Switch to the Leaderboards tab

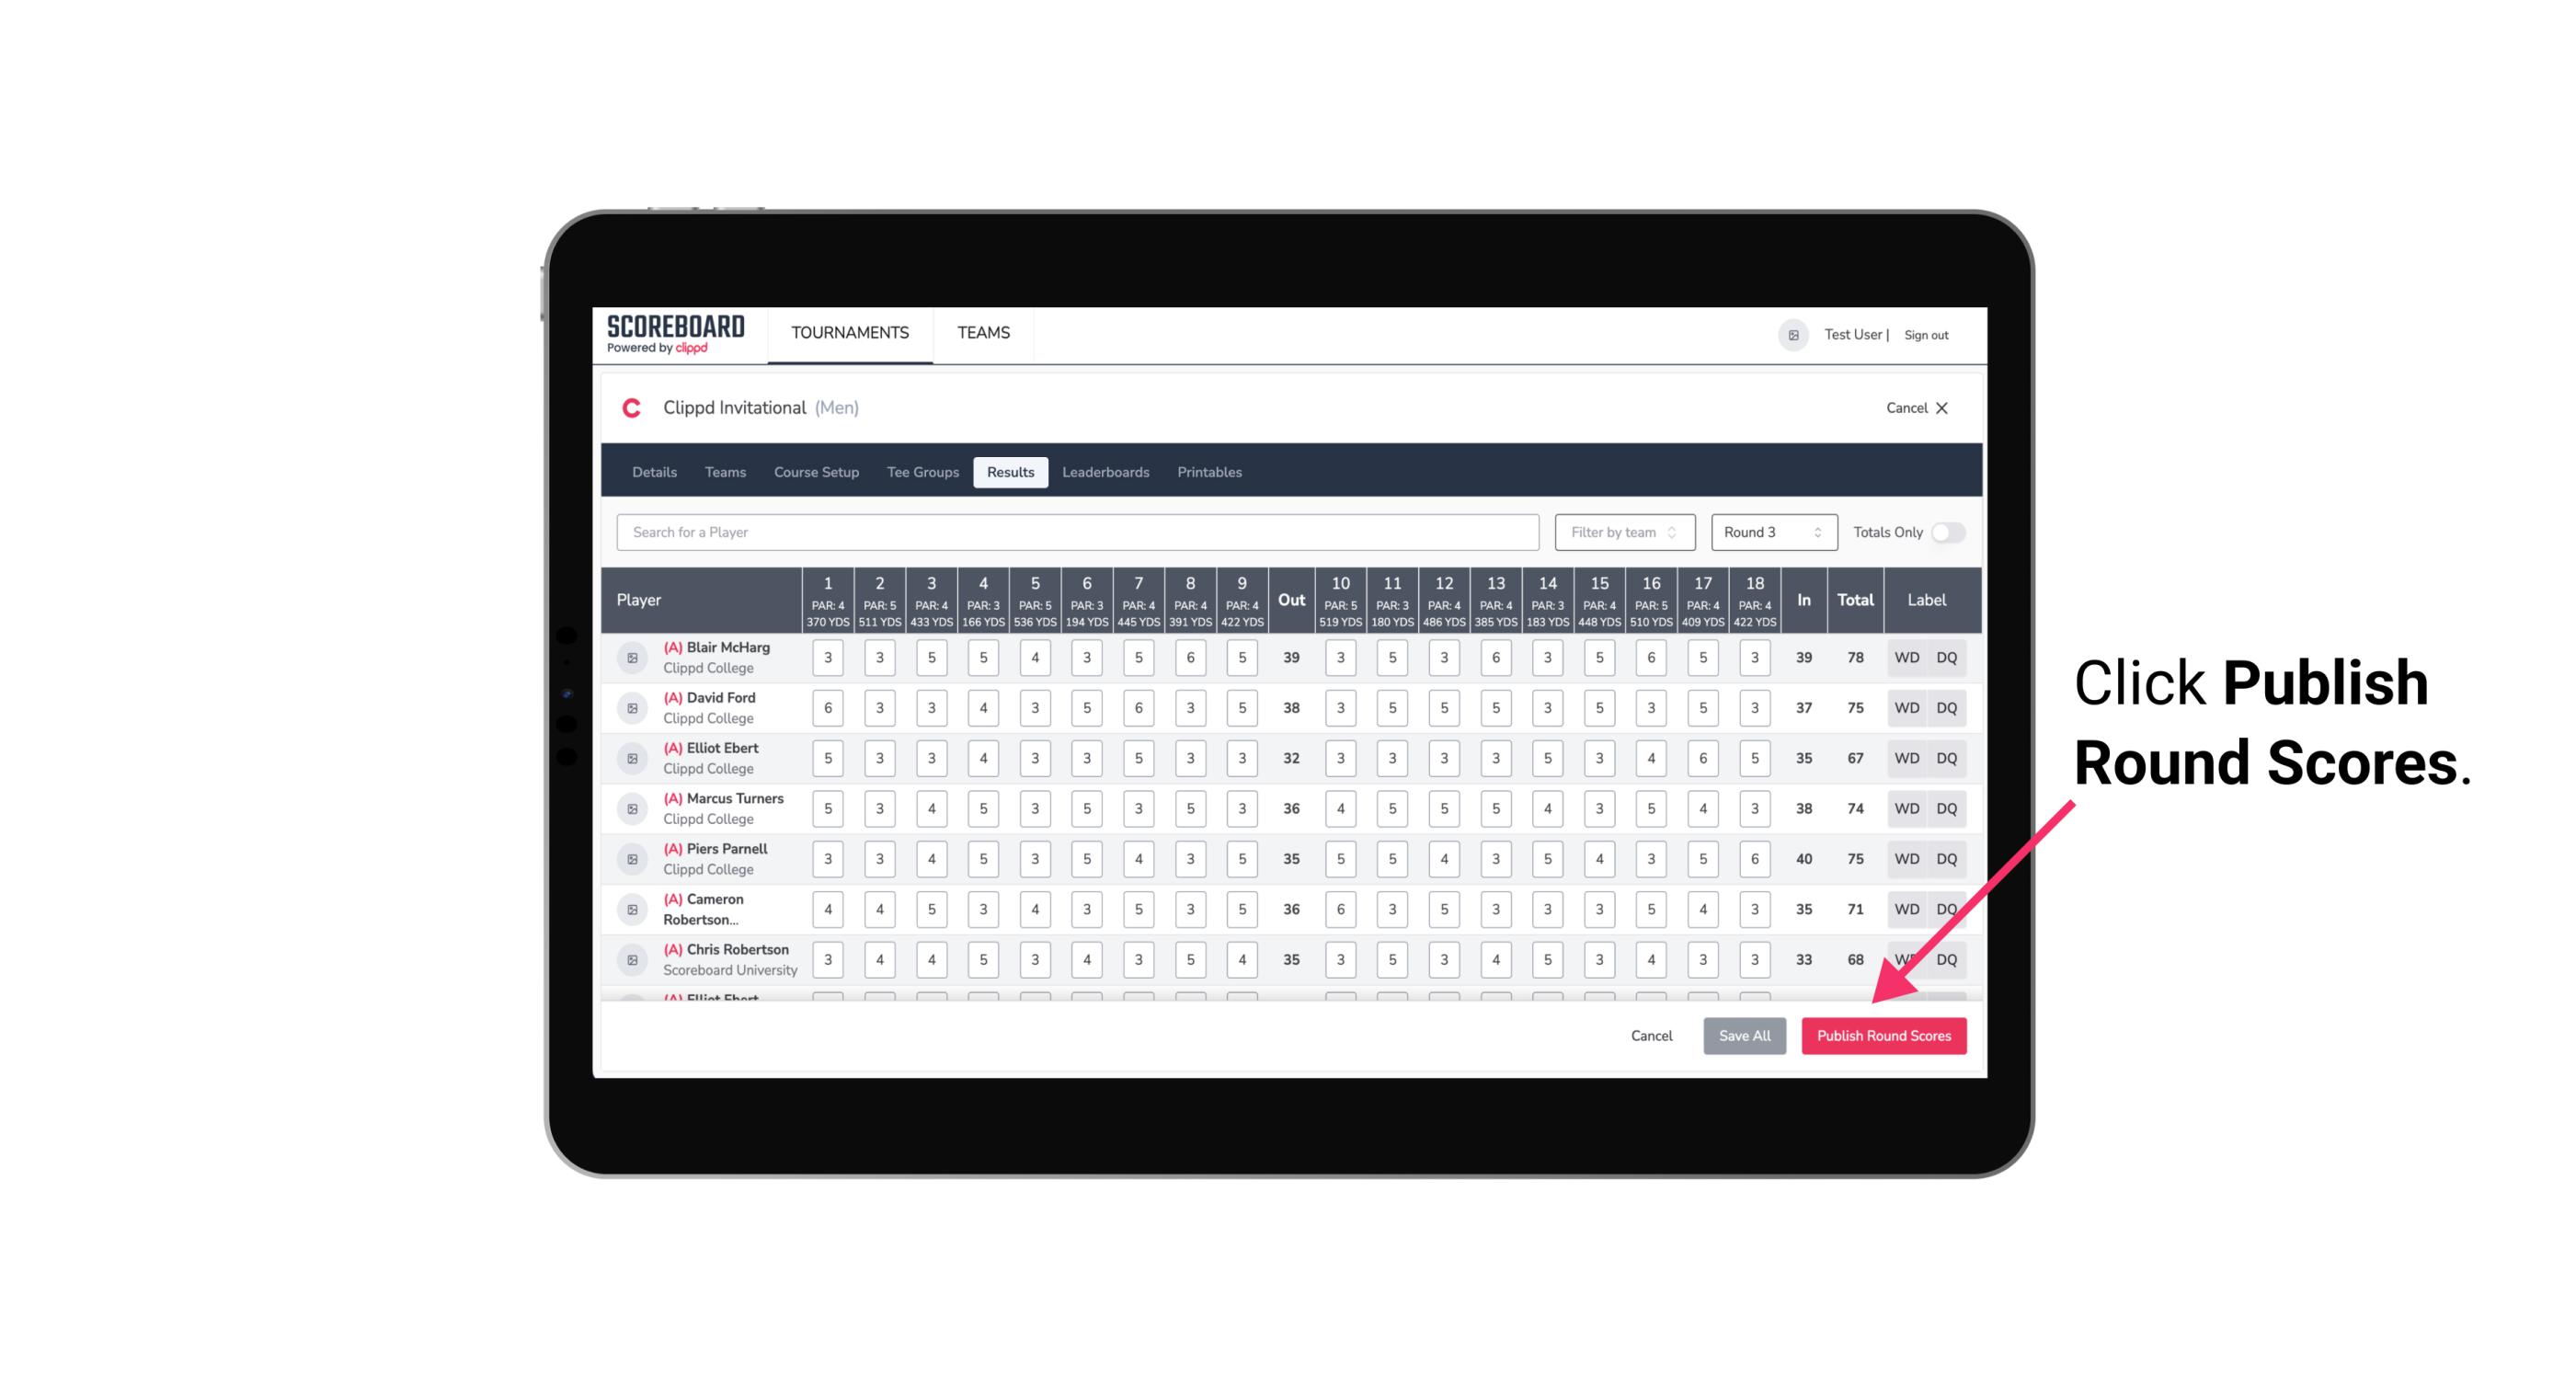click(1104, 471)
